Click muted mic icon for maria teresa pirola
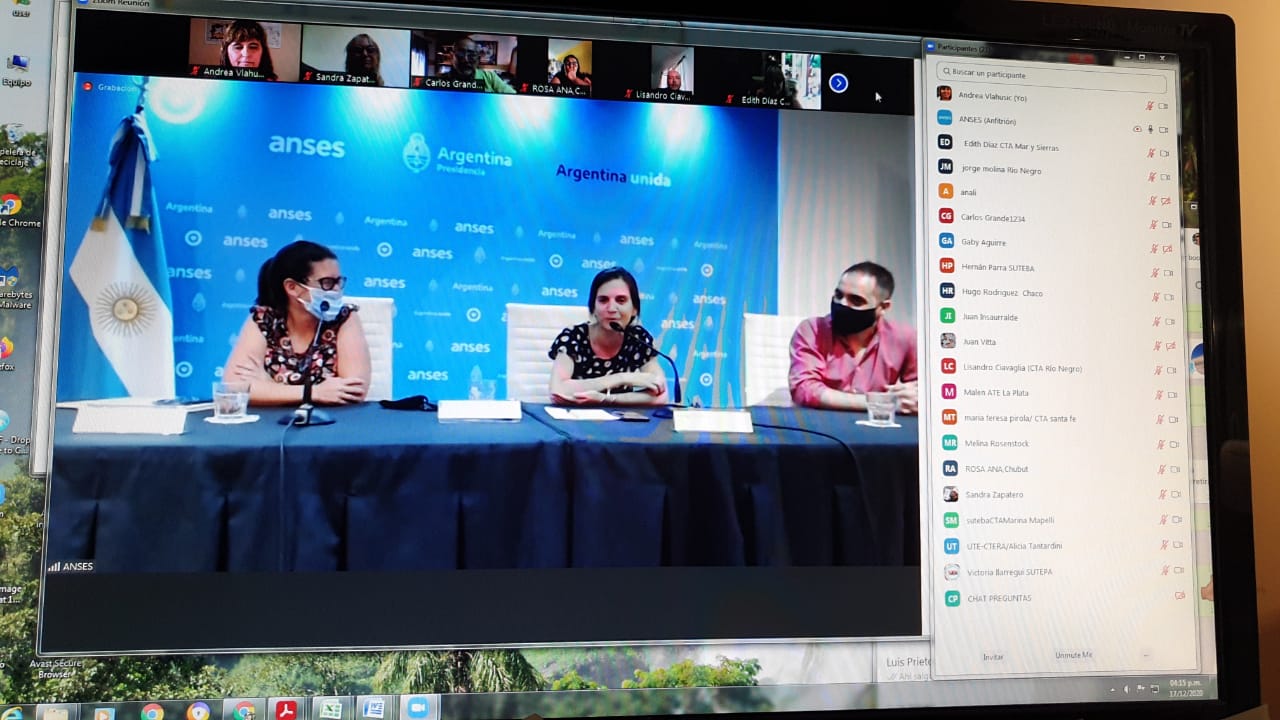Screen dimensions: 1280x720 [1160, 420]
